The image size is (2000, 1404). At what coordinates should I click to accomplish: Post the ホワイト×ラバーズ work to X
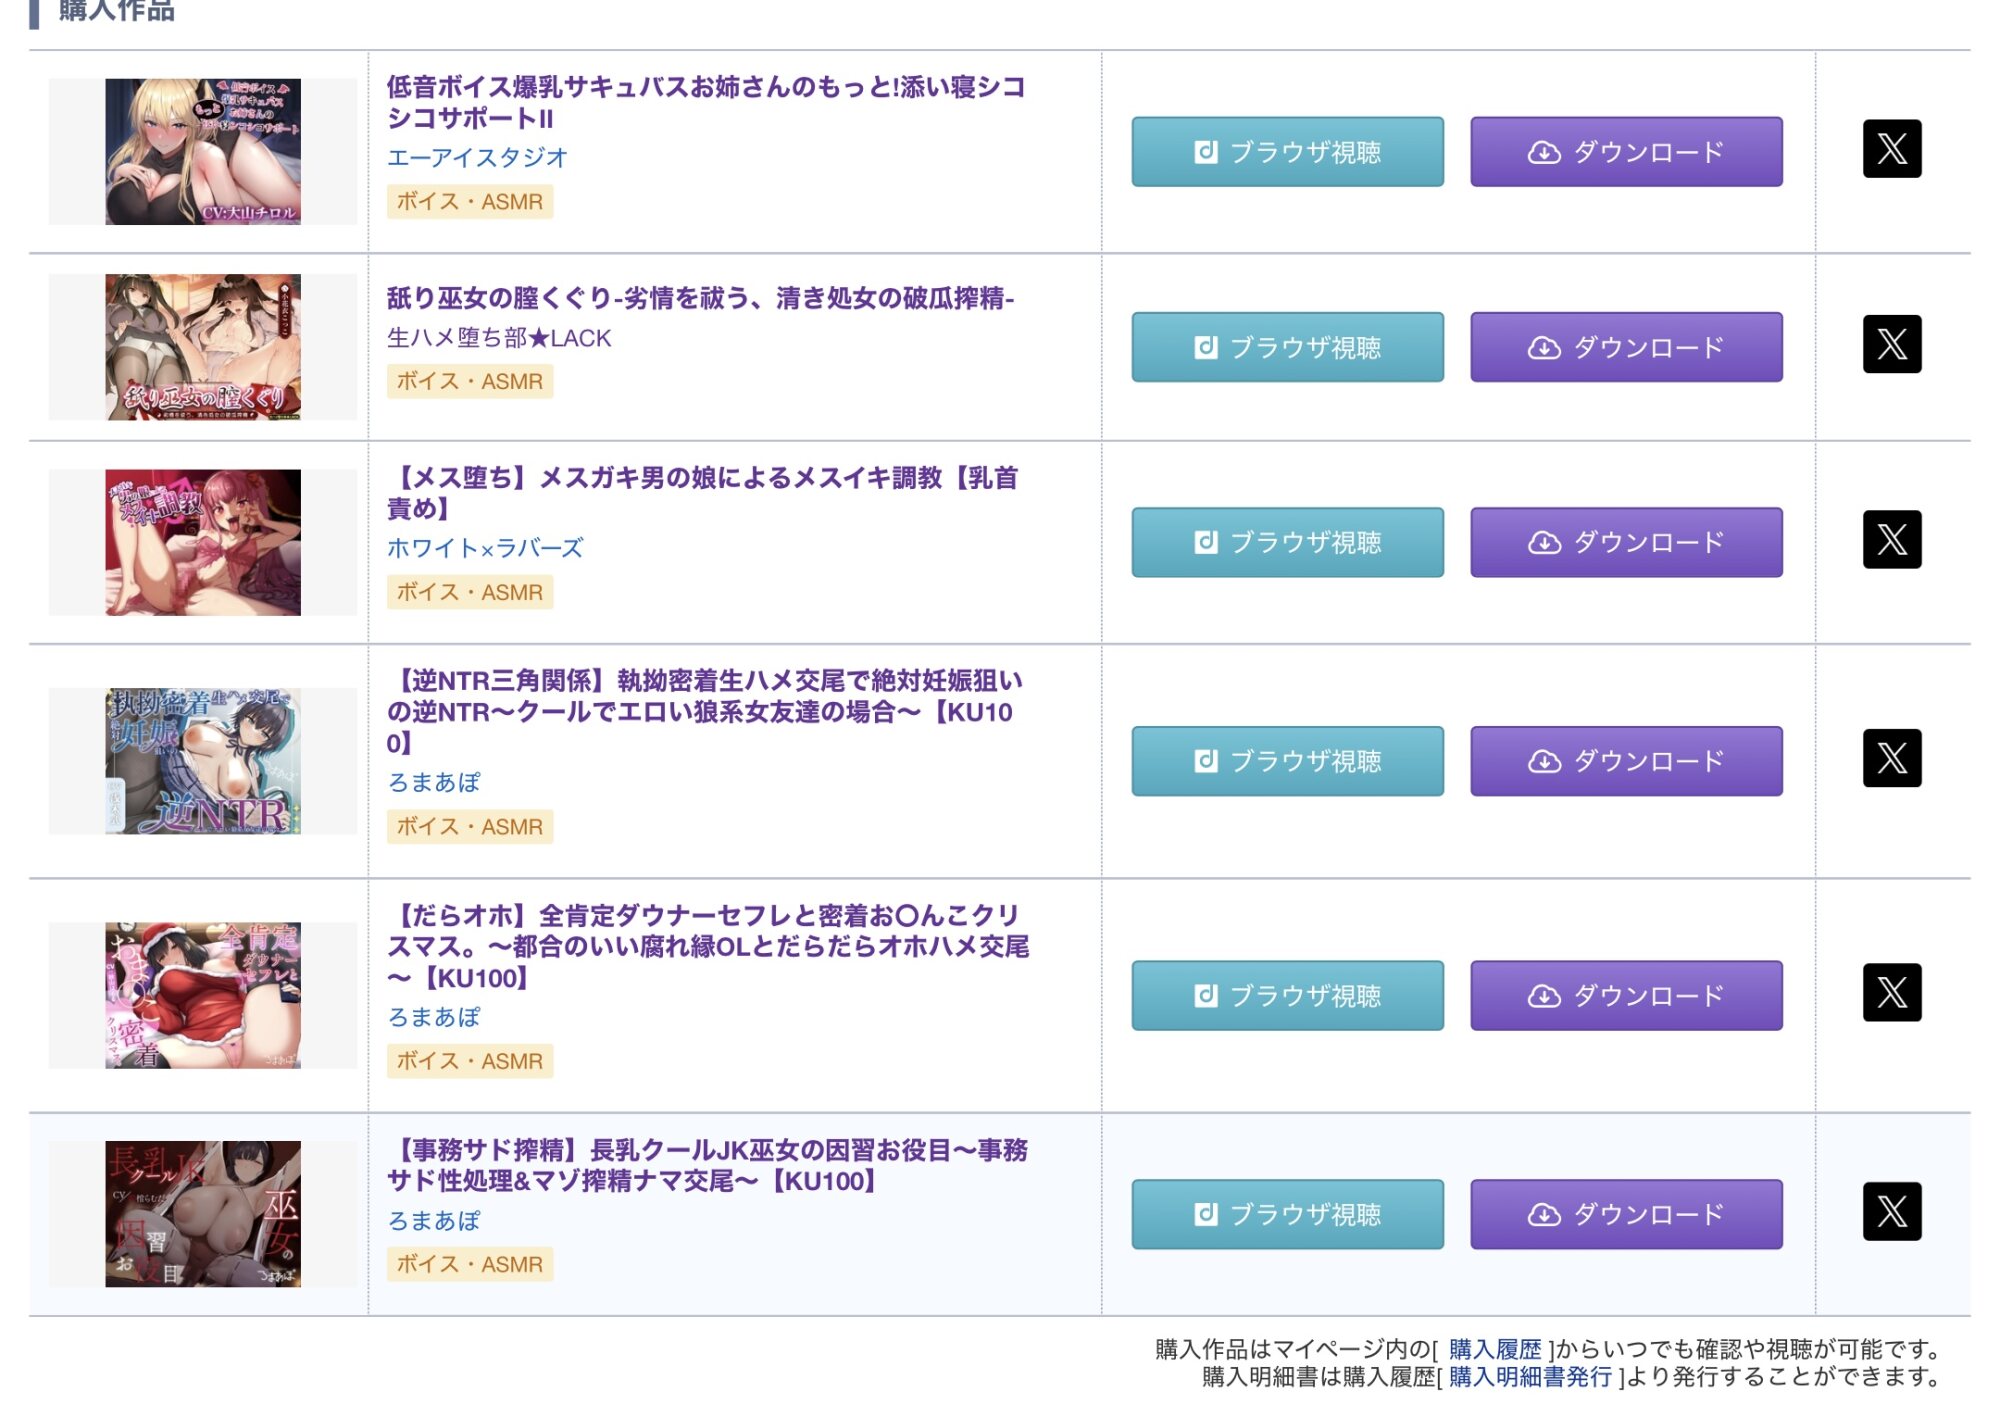[x=1891, y=540]
